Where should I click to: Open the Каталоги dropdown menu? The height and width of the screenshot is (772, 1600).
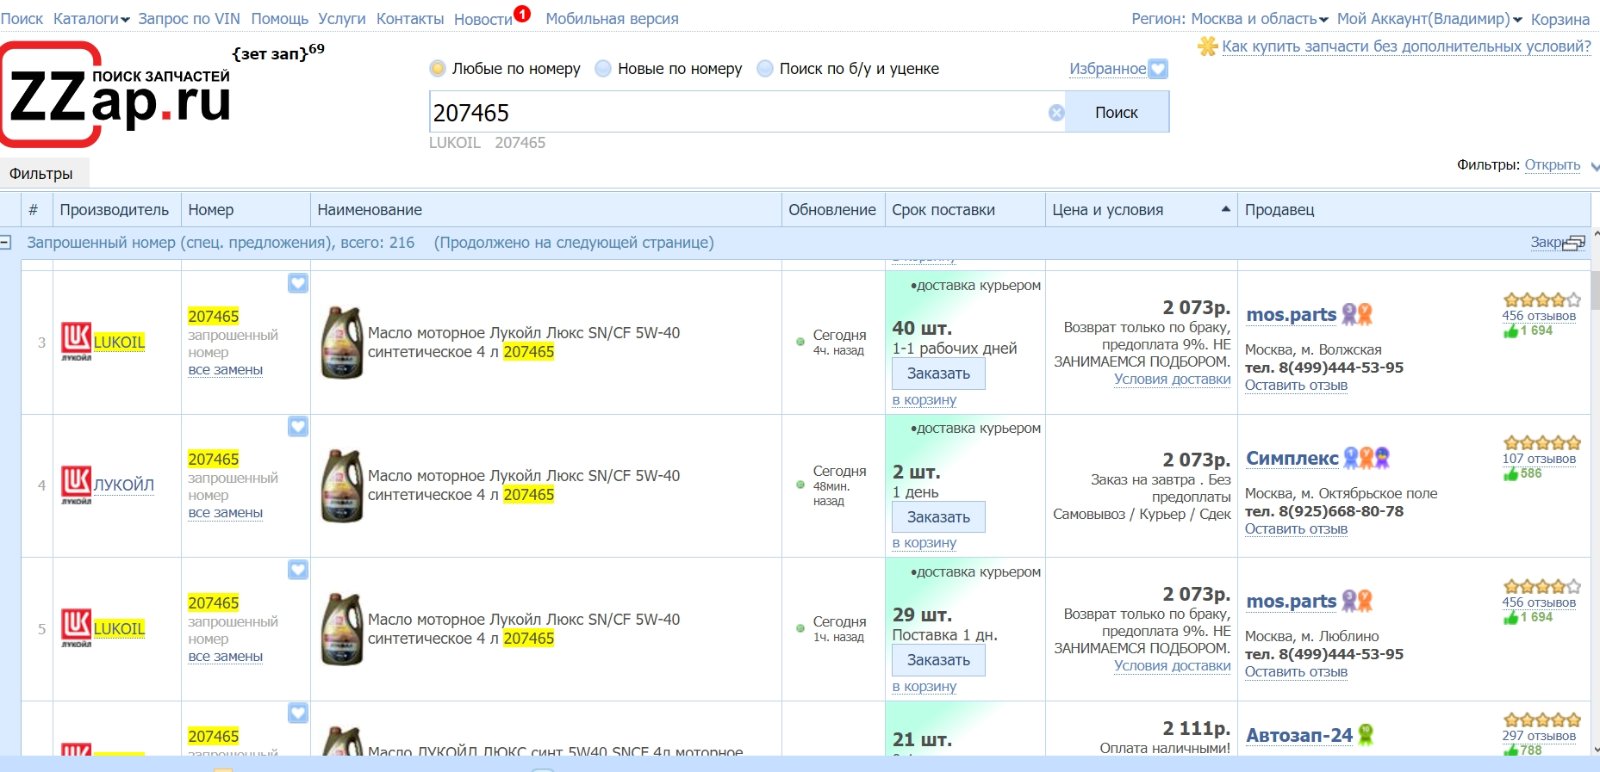click(91, 19)
